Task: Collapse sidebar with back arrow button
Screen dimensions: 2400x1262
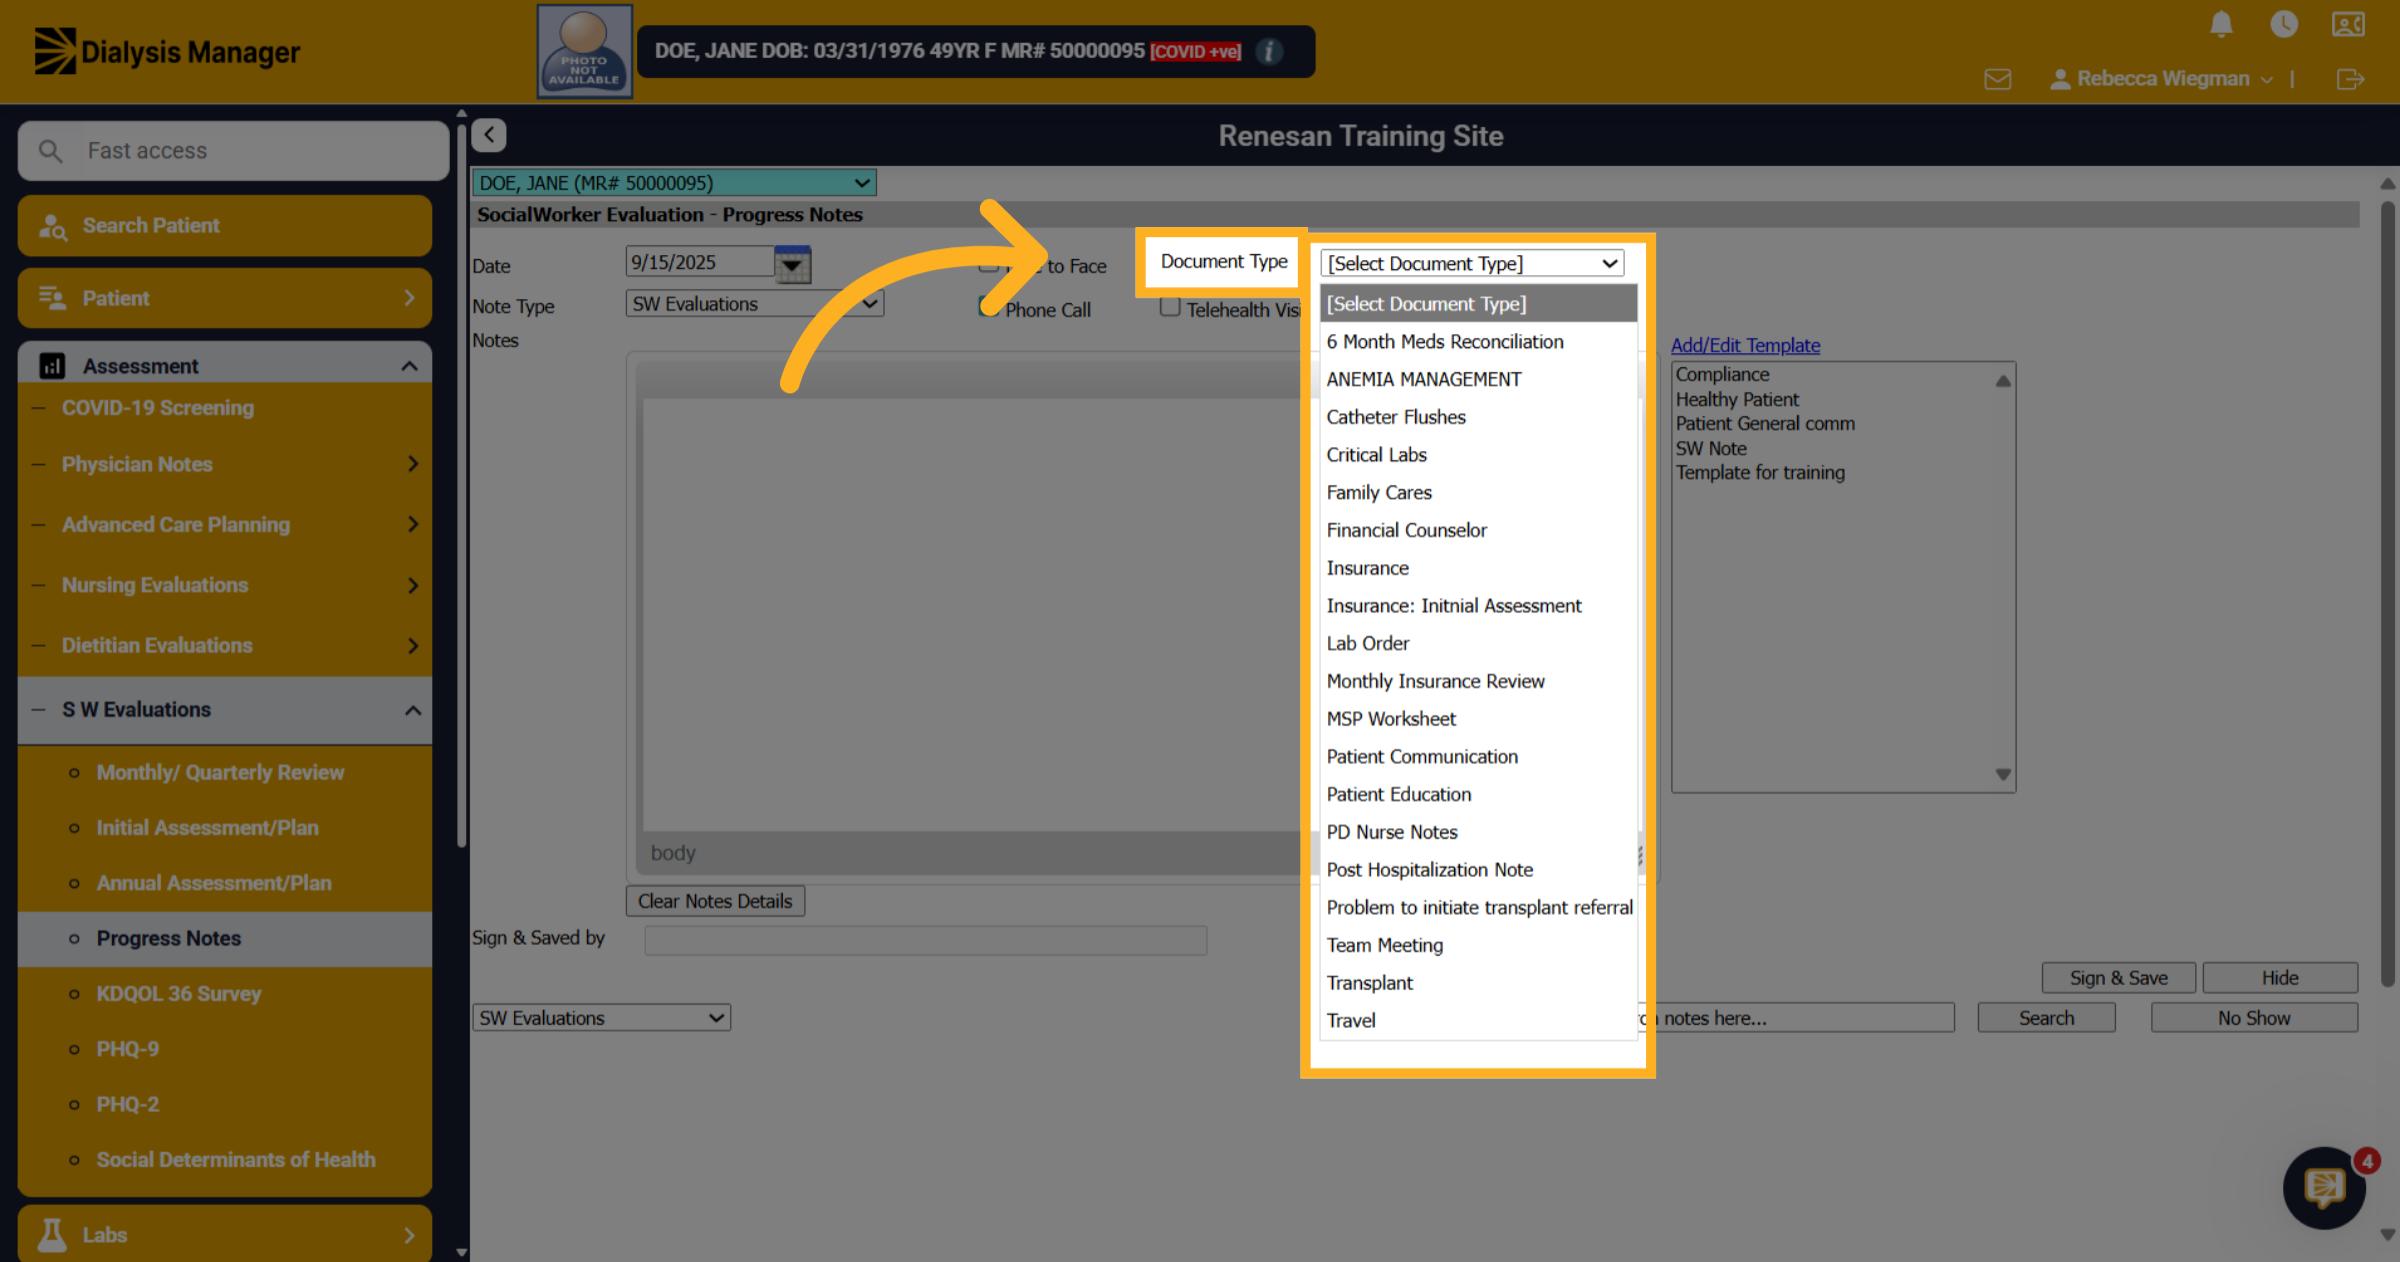Action: [x=489, y=135]
